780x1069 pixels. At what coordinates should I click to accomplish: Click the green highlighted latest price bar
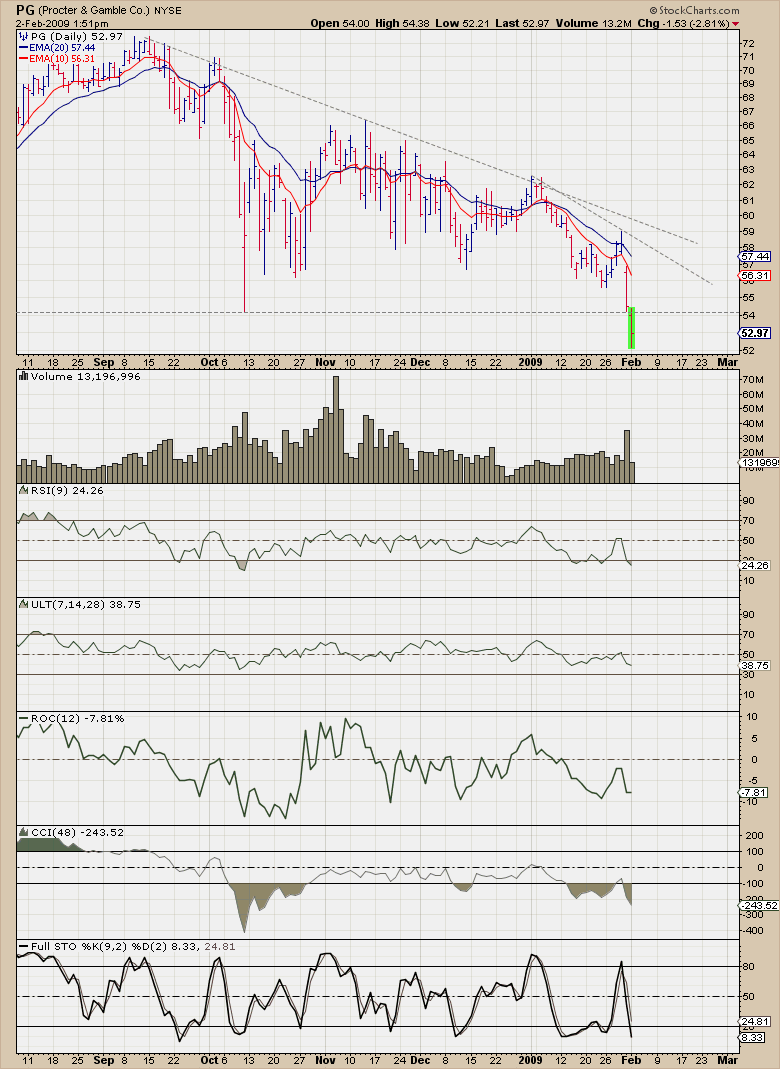(631, 327)
